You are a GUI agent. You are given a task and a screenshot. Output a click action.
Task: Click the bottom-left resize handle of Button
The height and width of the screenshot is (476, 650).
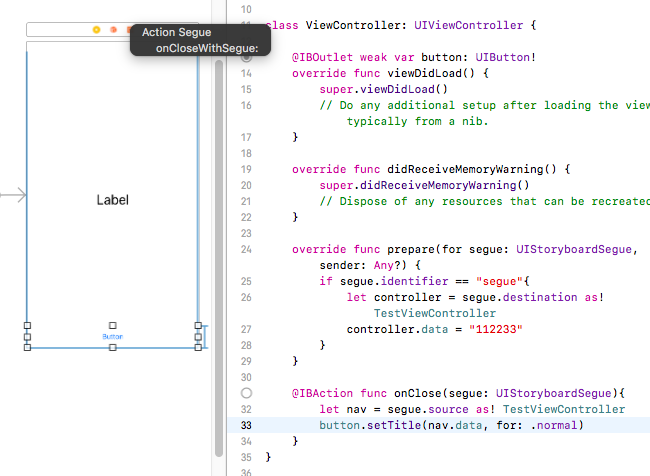coord(28,347)
